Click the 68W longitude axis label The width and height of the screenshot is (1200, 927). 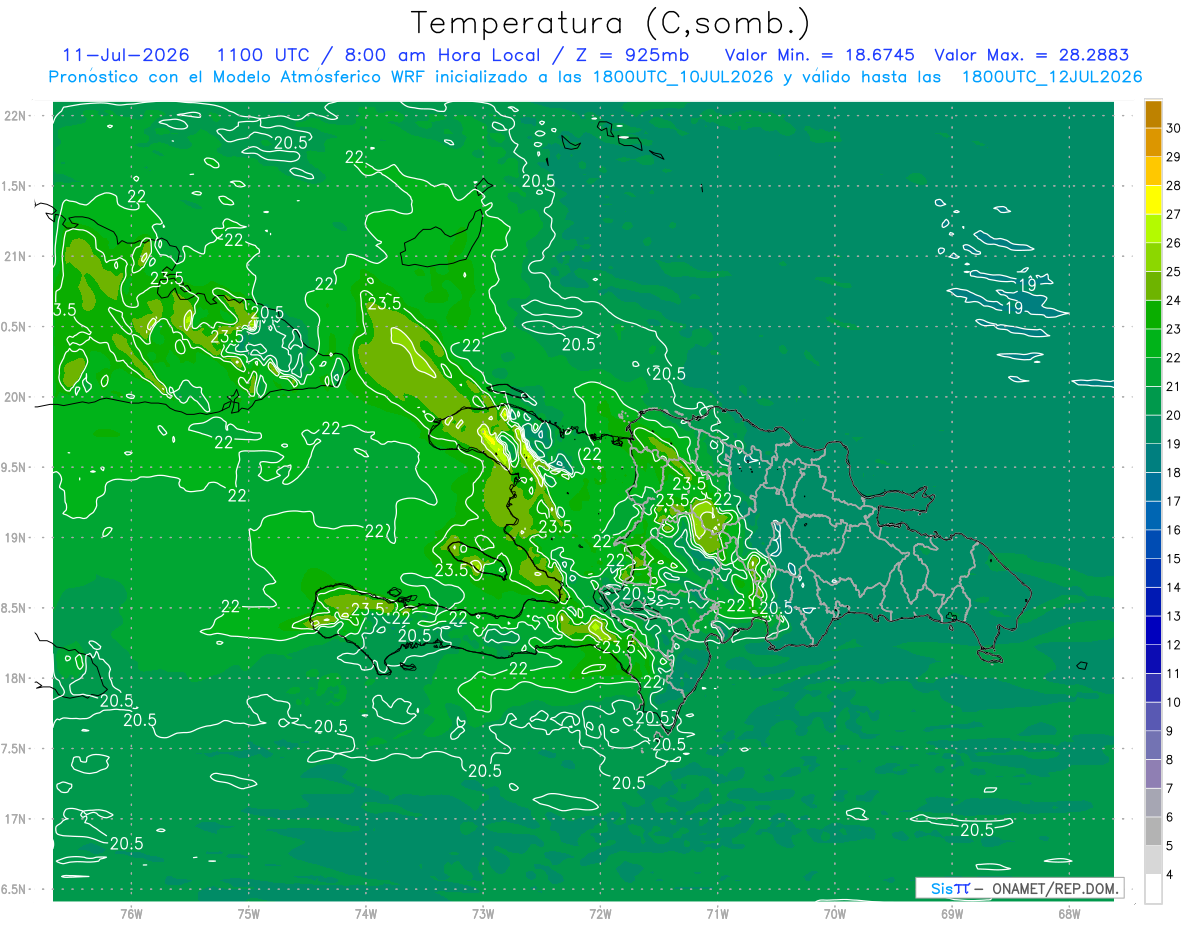1069,912
